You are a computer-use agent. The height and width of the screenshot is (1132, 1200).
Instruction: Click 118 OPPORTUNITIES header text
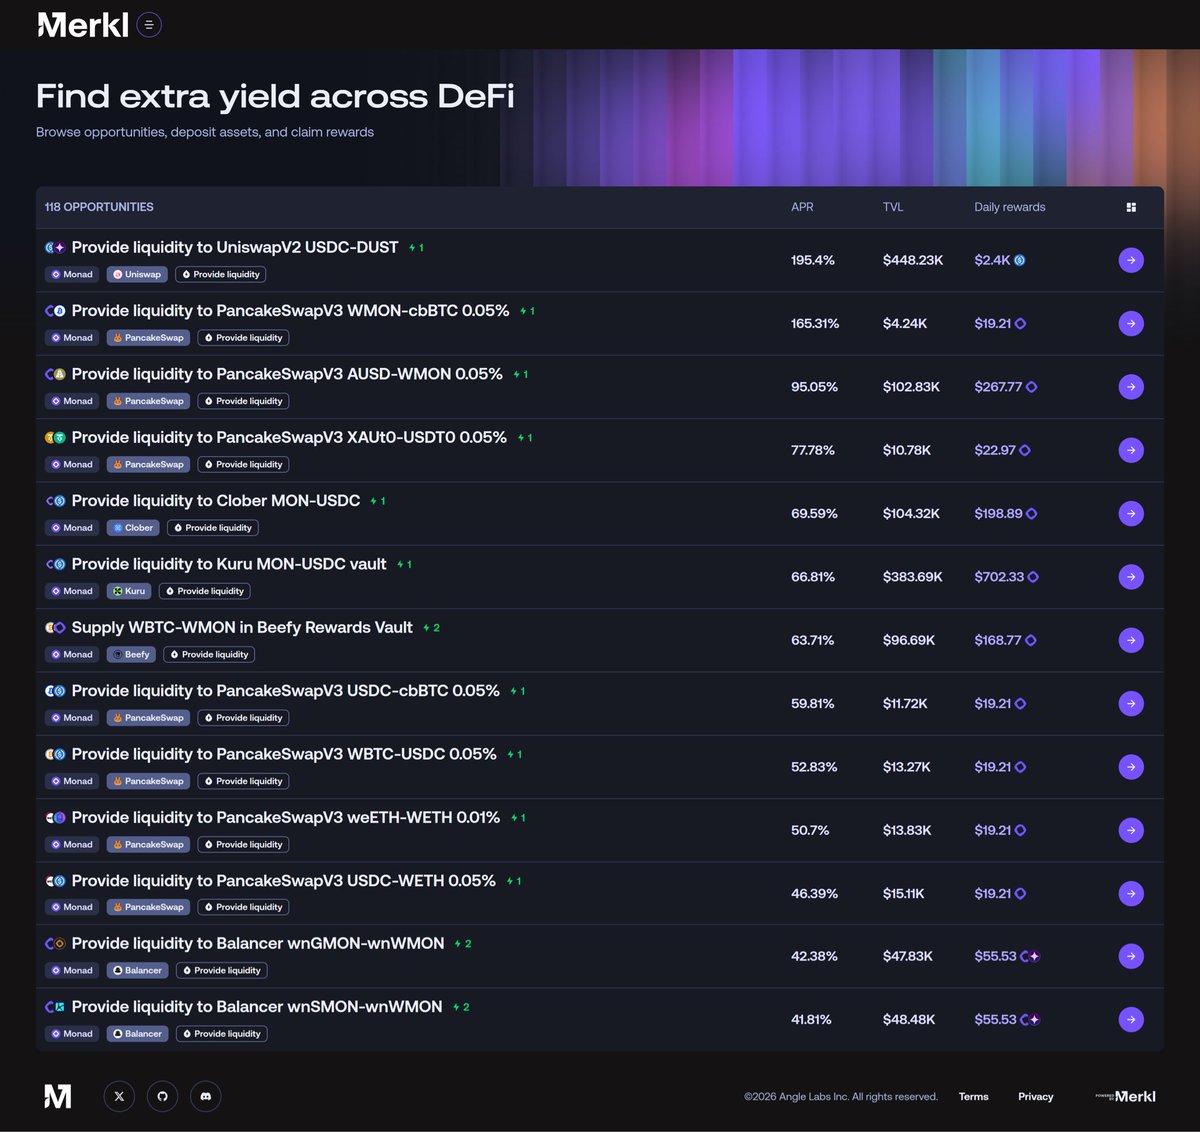click(99, 207)
